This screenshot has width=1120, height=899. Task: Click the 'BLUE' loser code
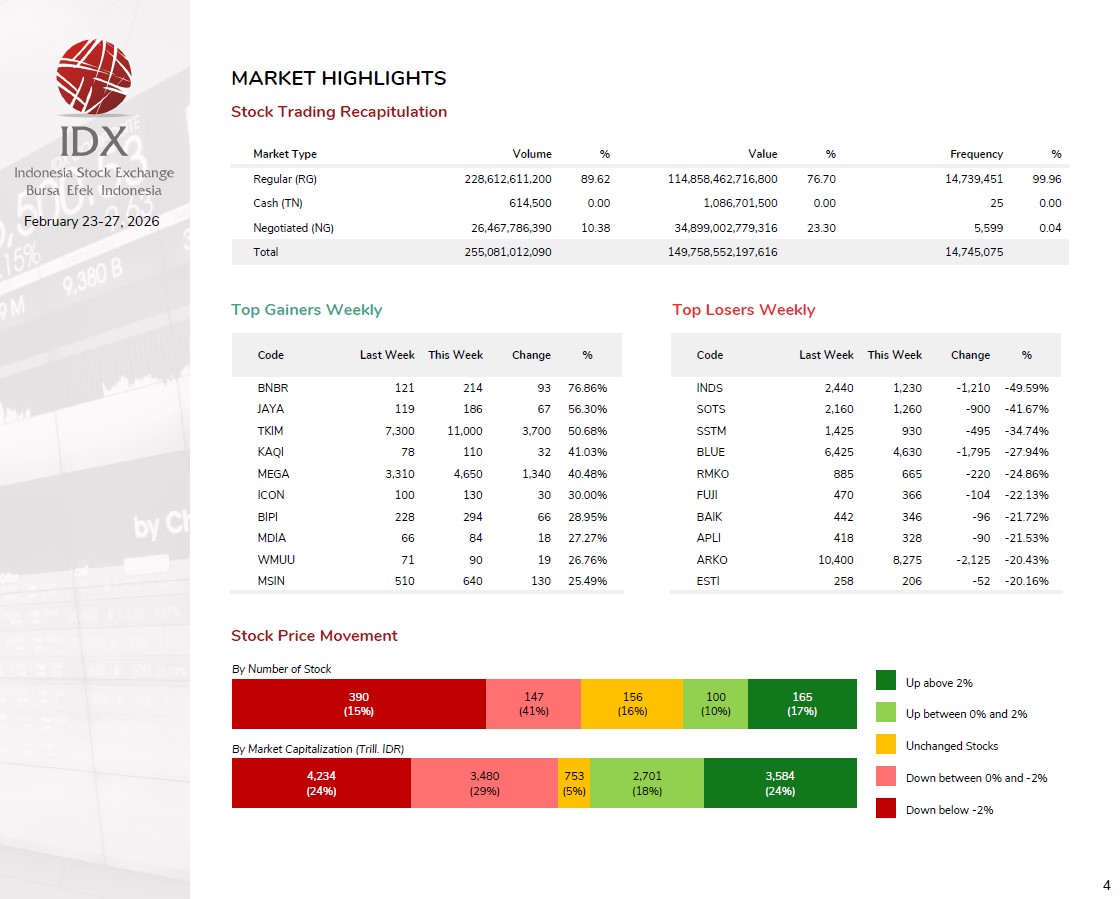(x=711, y=452)
